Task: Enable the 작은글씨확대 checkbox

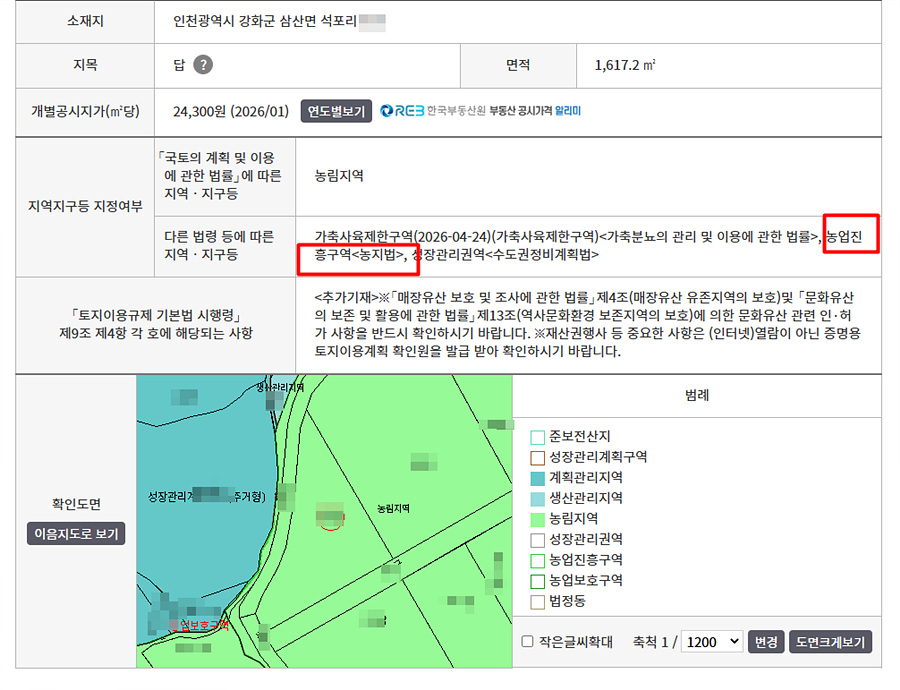Action: coord(527,641)
